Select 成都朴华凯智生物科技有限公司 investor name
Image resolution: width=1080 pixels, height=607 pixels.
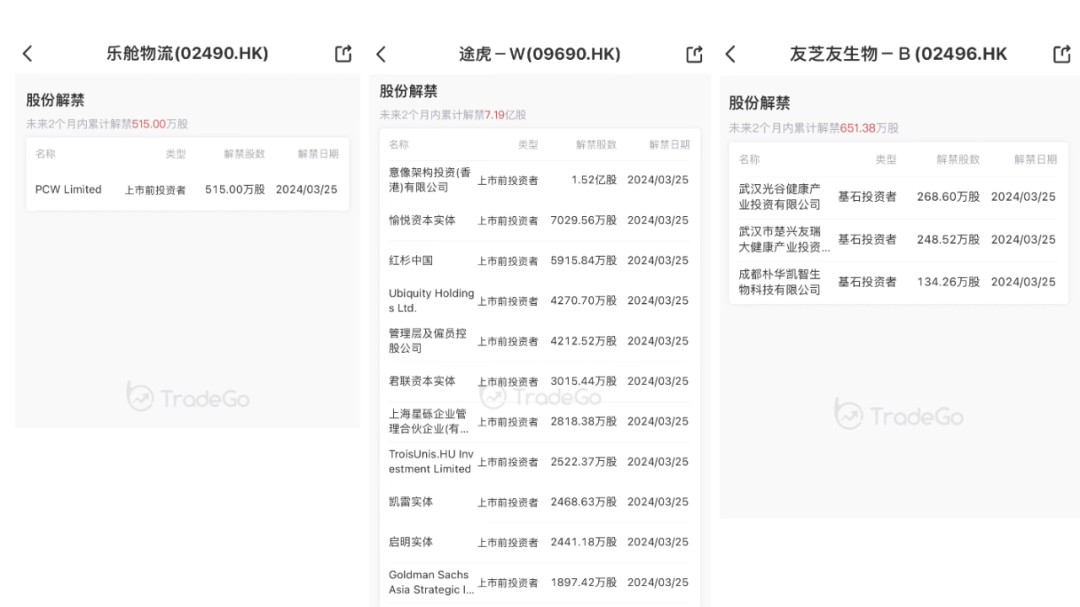pyautogui.click(x=780, y=282)
